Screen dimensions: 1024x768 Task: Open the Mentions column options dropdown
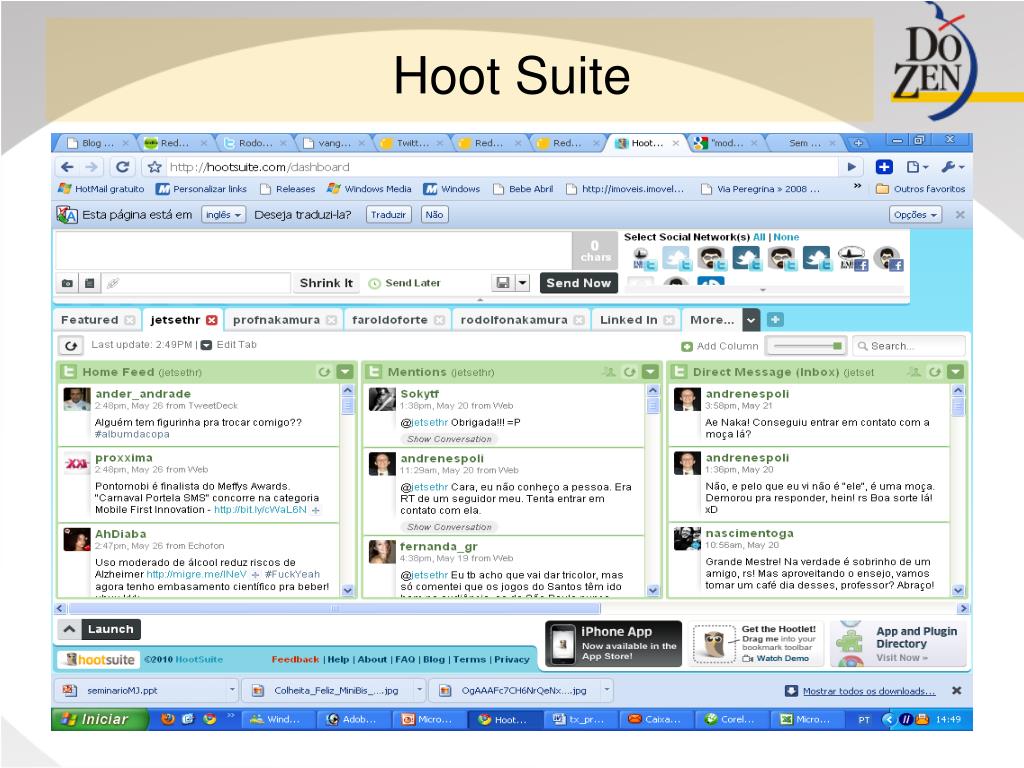tap(650, 372)
